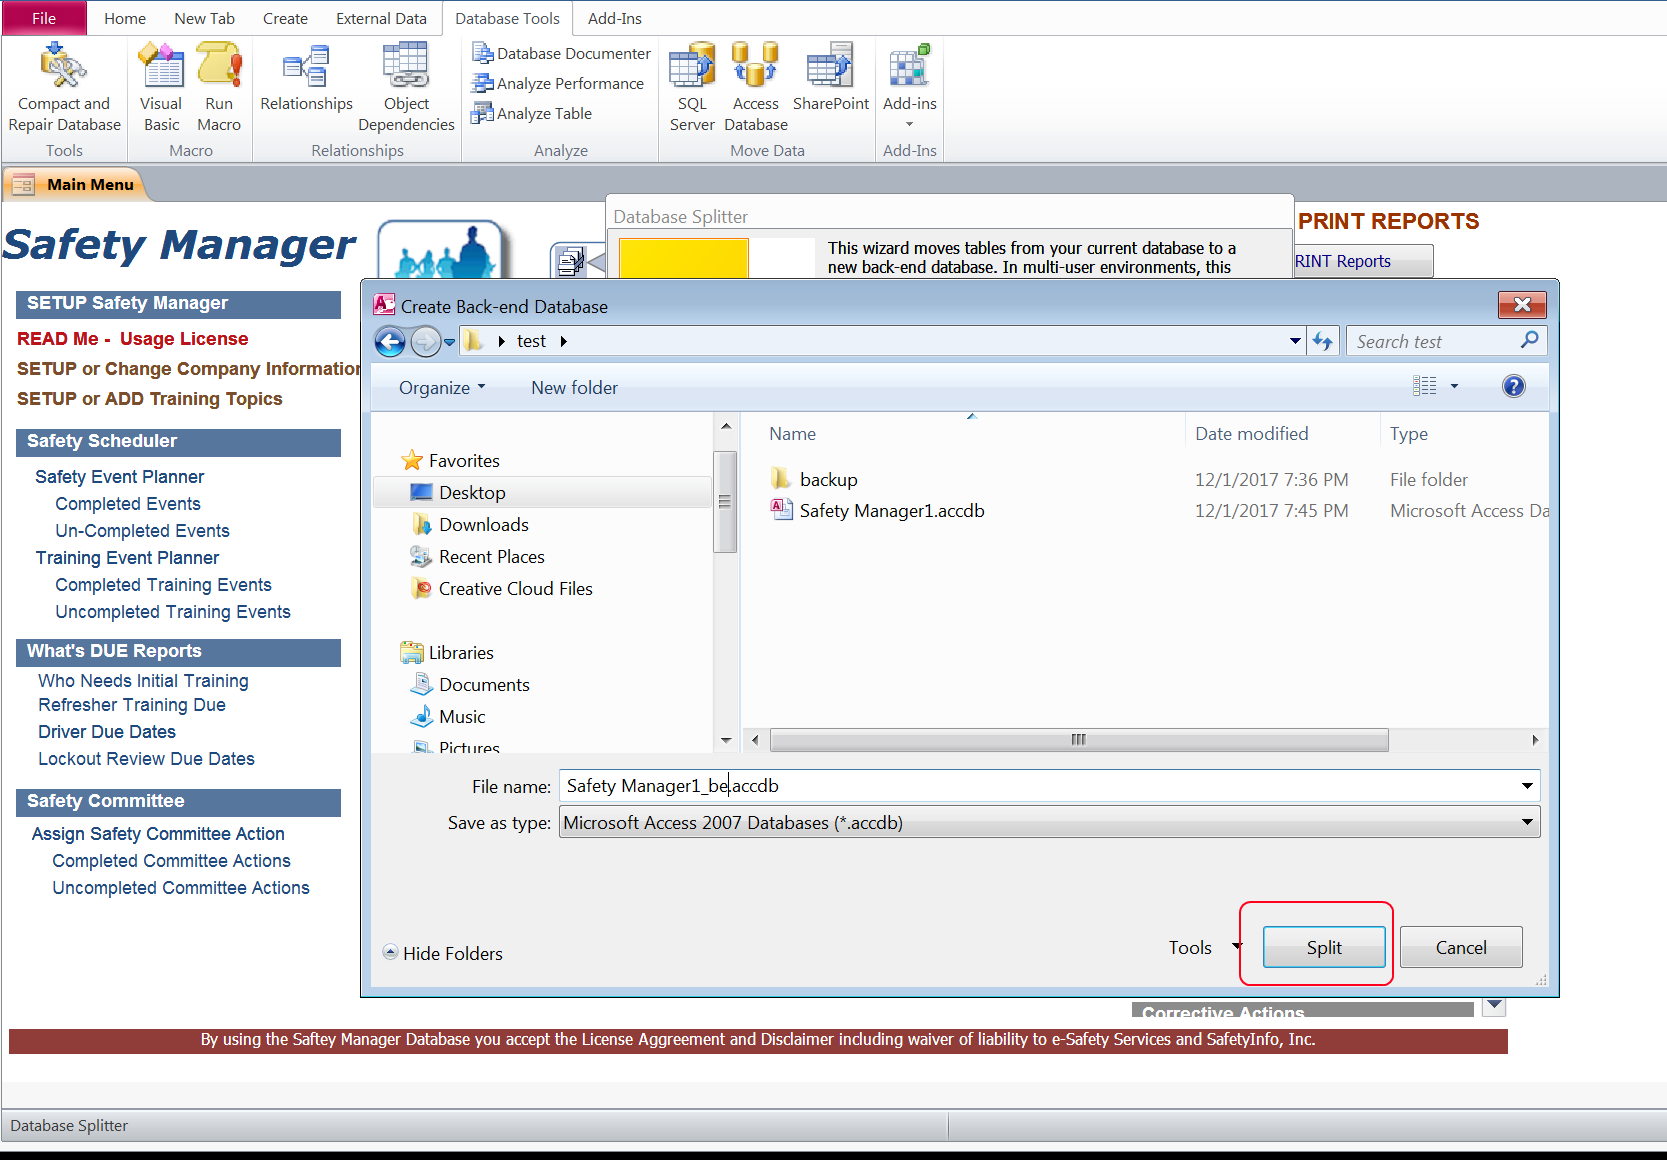The width and height of the screenshot is (1667, 1160).
Task: Open dialog help question mark
Action: pyautogui.click(x=1514, y=386)
